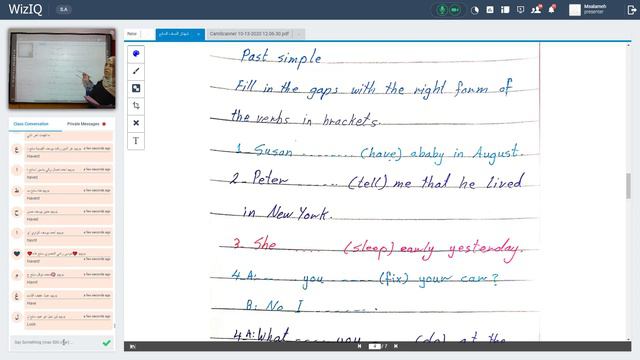Close the active blue whiteboard tab
The height and width of the screenshot is (360, 640).
(x=199, y=34)
